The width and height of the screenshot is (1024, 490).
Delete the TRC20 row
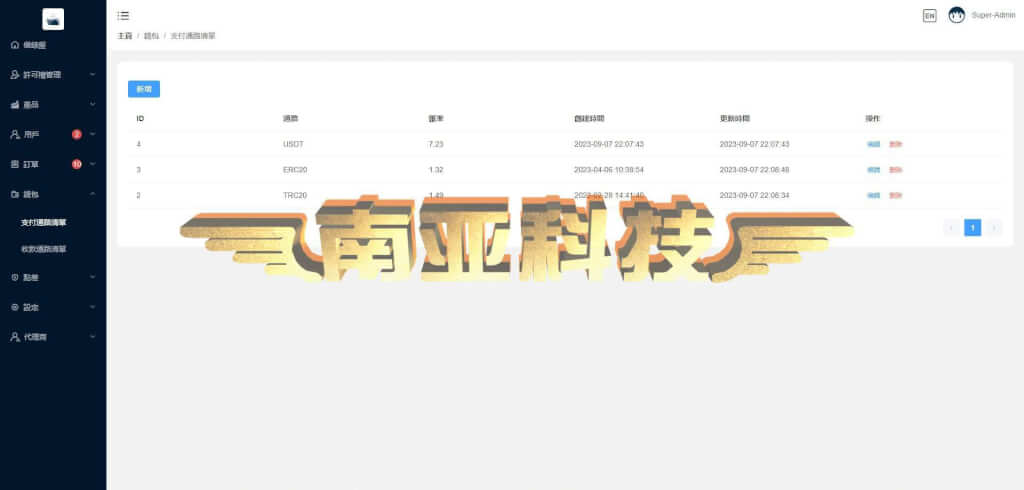pyautogui.click(x=895, y=195)
